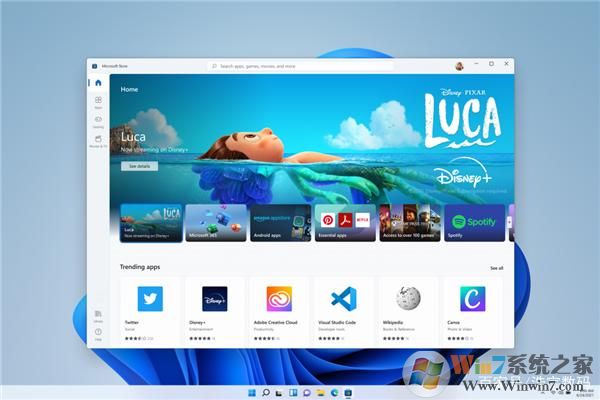The height and width of the screenshot is (400, 600).
Task: Select the Android apps carousel thumbnail
Action: pos(280,223)
